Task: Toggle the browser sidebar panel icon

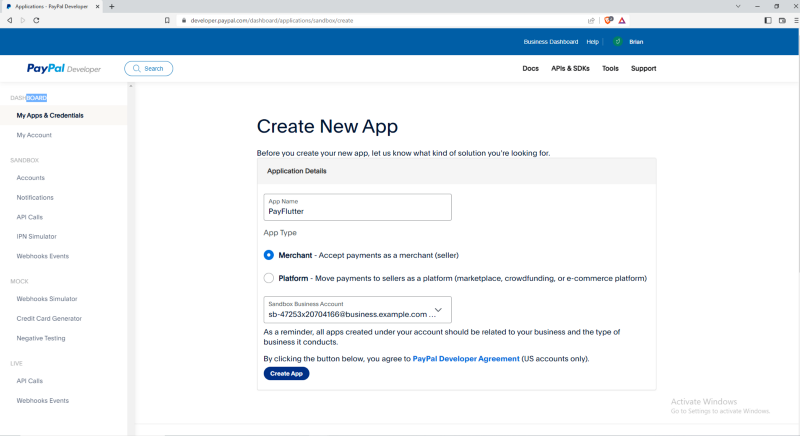Action: (768, 20)
